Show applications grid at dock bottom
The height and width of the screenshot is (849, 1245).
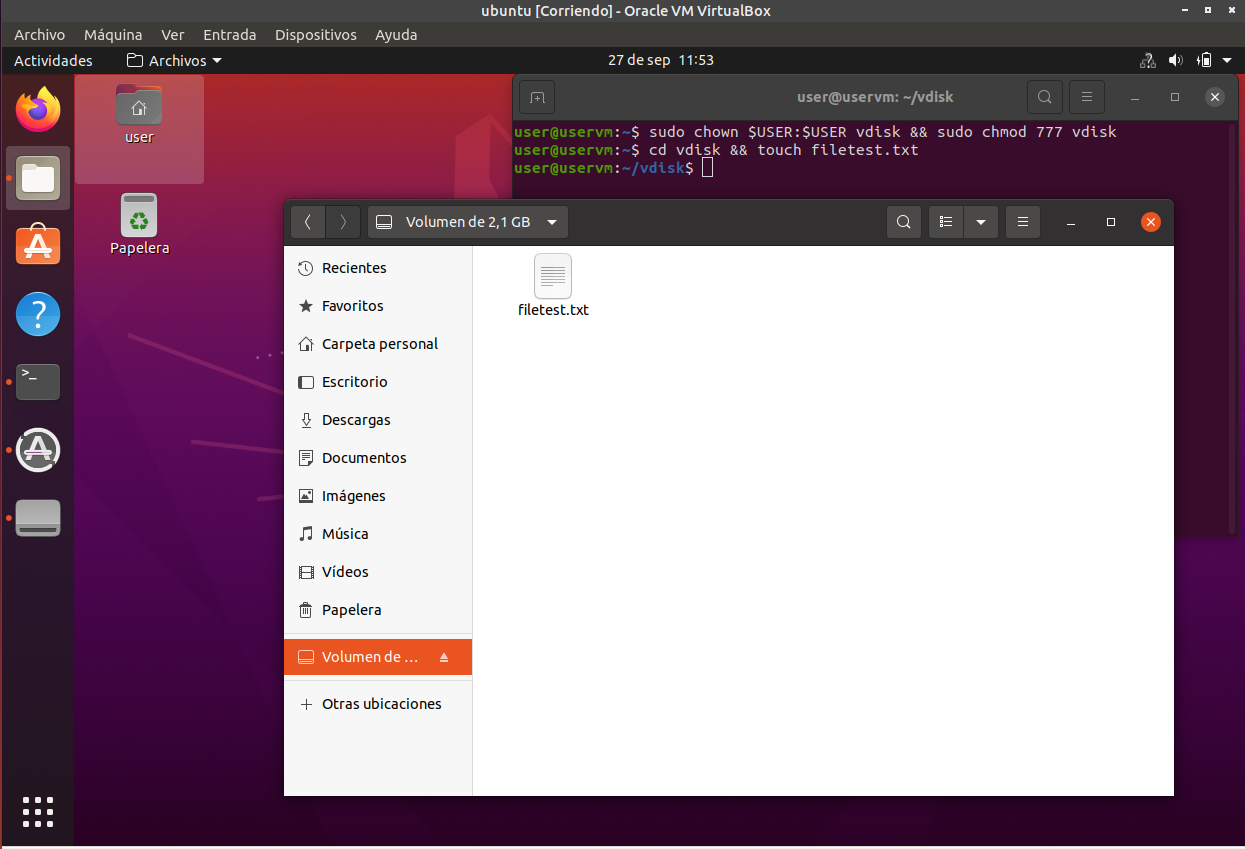click(x=38, y=812)
